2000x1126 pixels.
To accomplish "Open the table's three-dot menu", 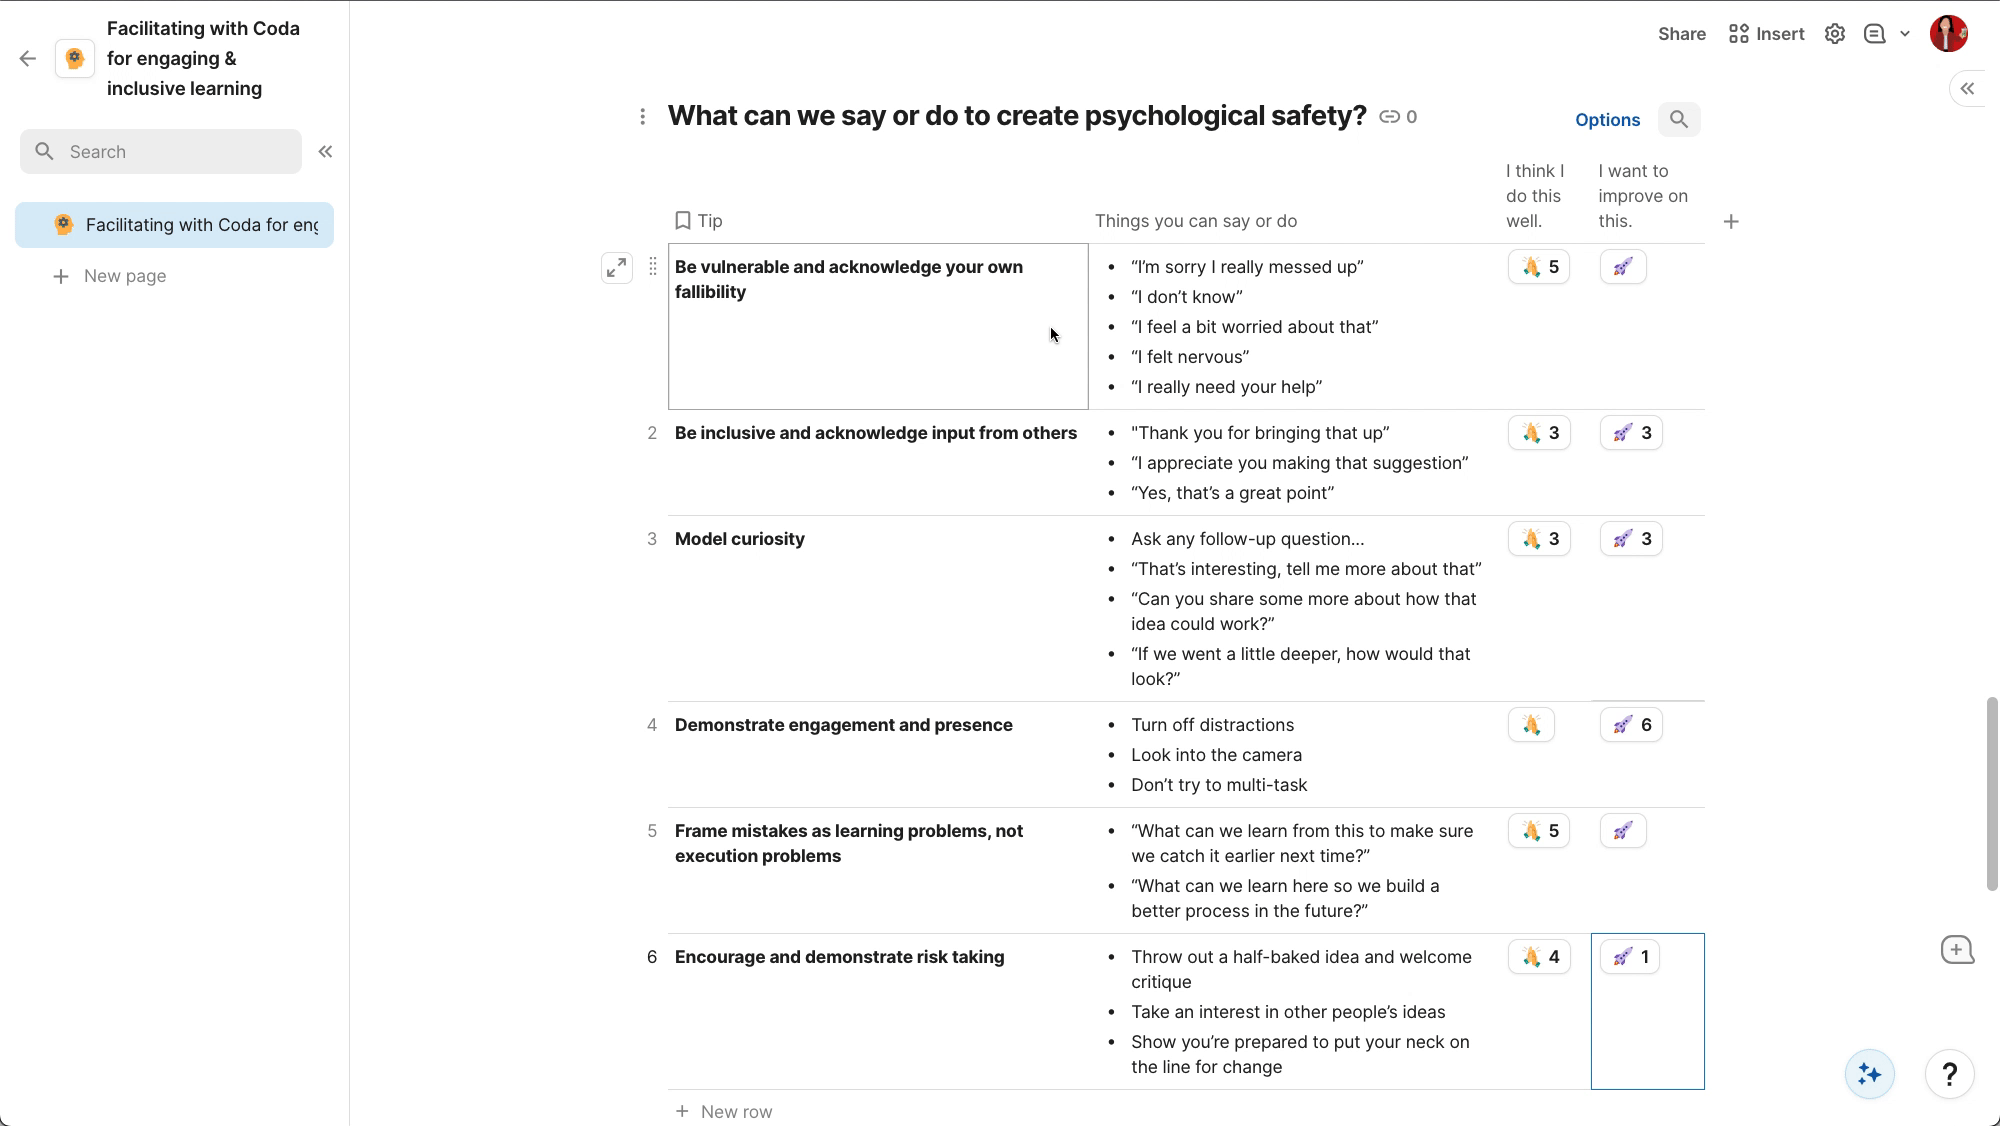I will tap(642, 117).
